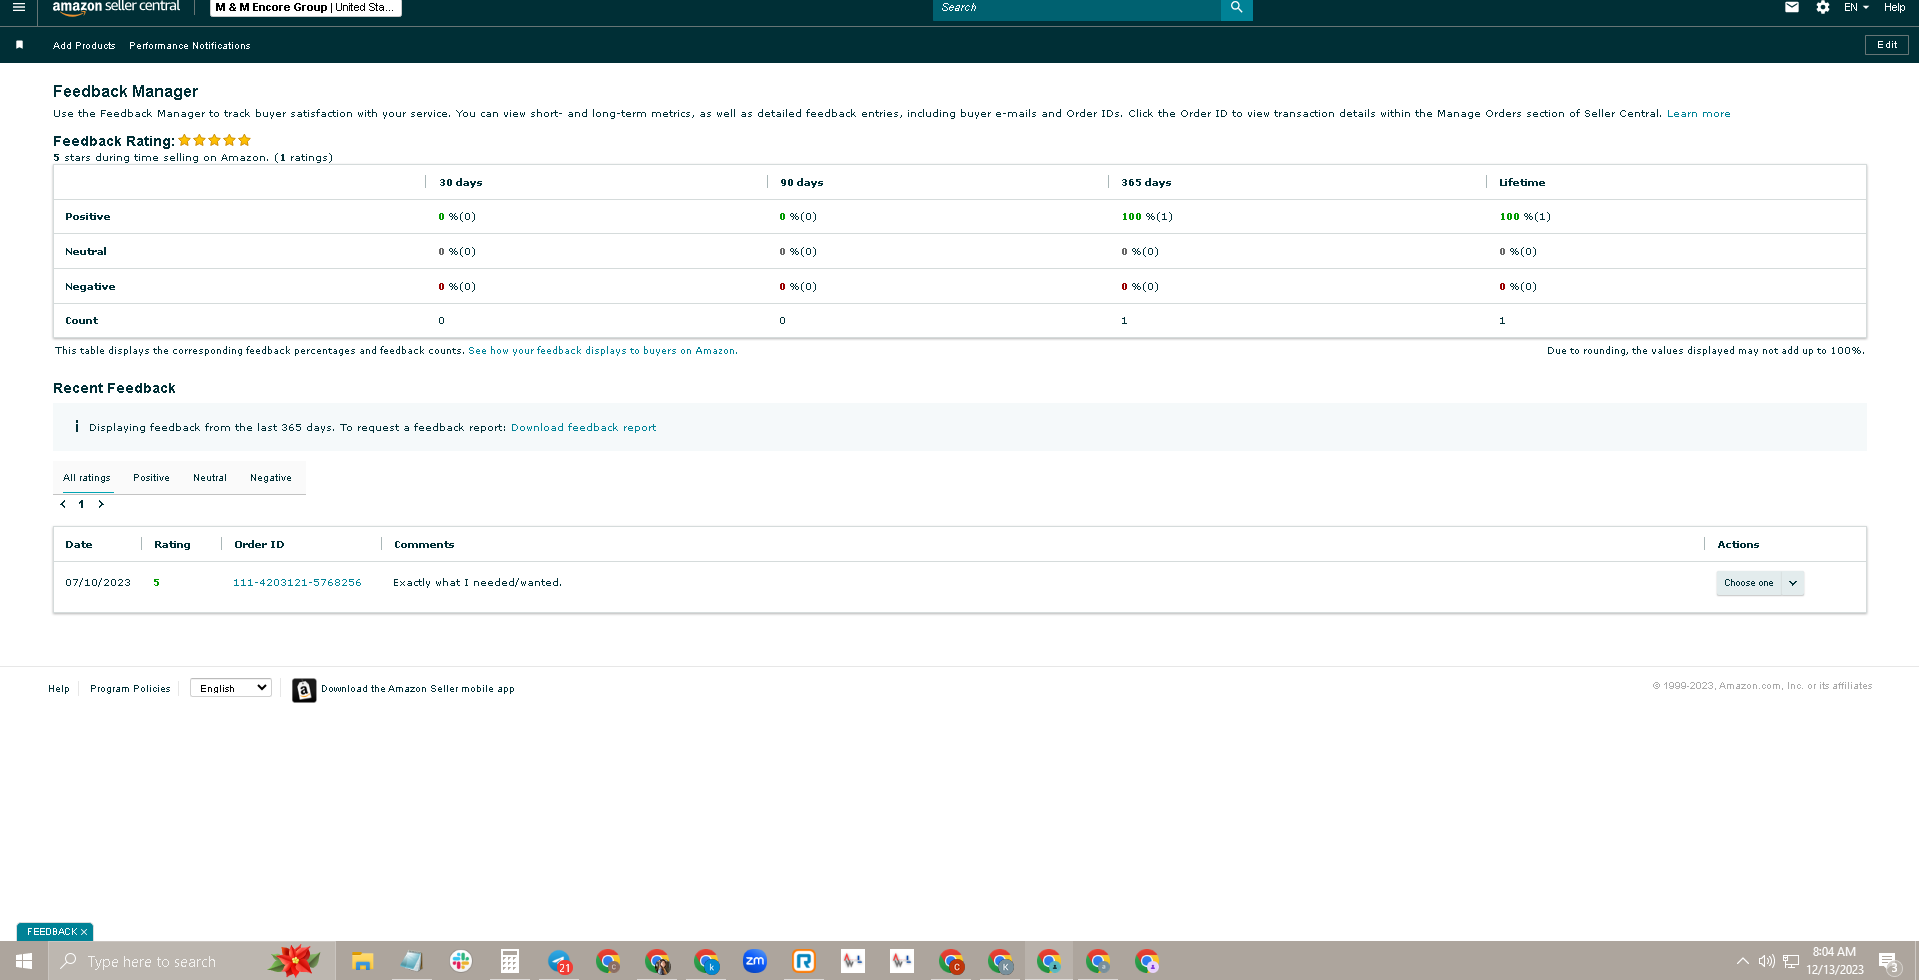Click Program Policies footer link

point(130,689)
